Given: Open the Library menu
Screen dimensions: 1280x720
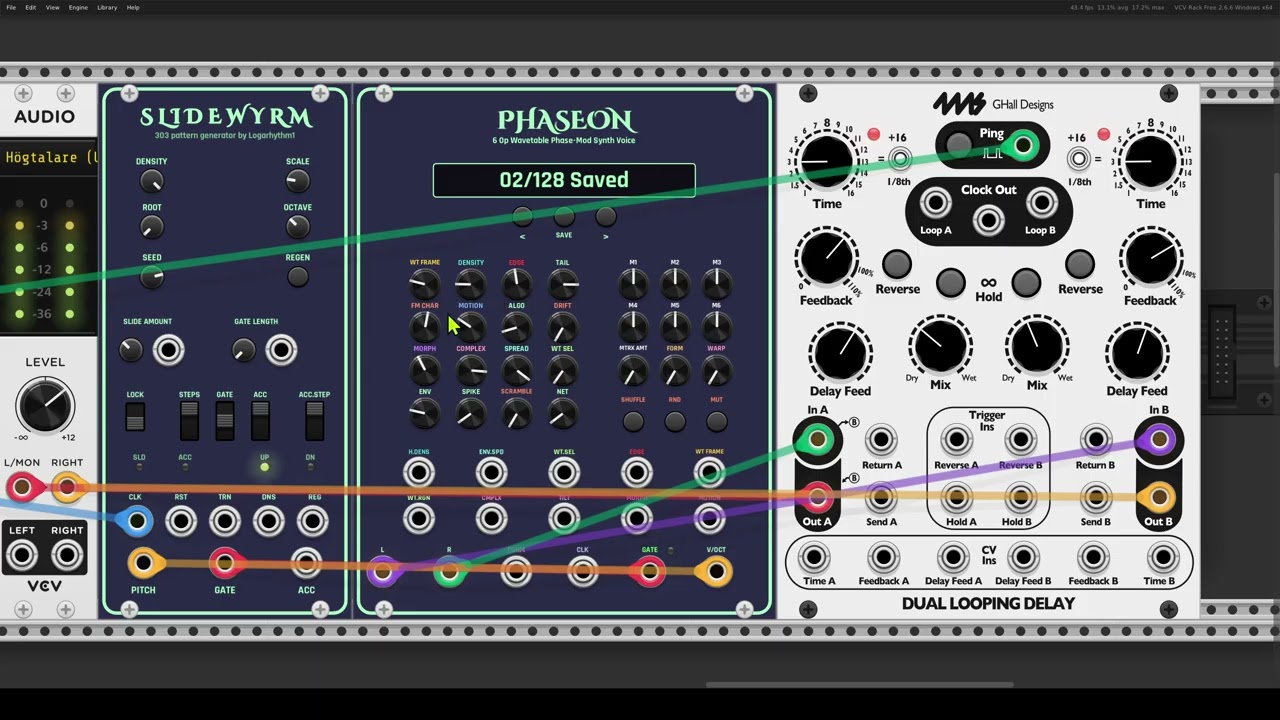Looking at the screenshot, I should click(107, 7).
